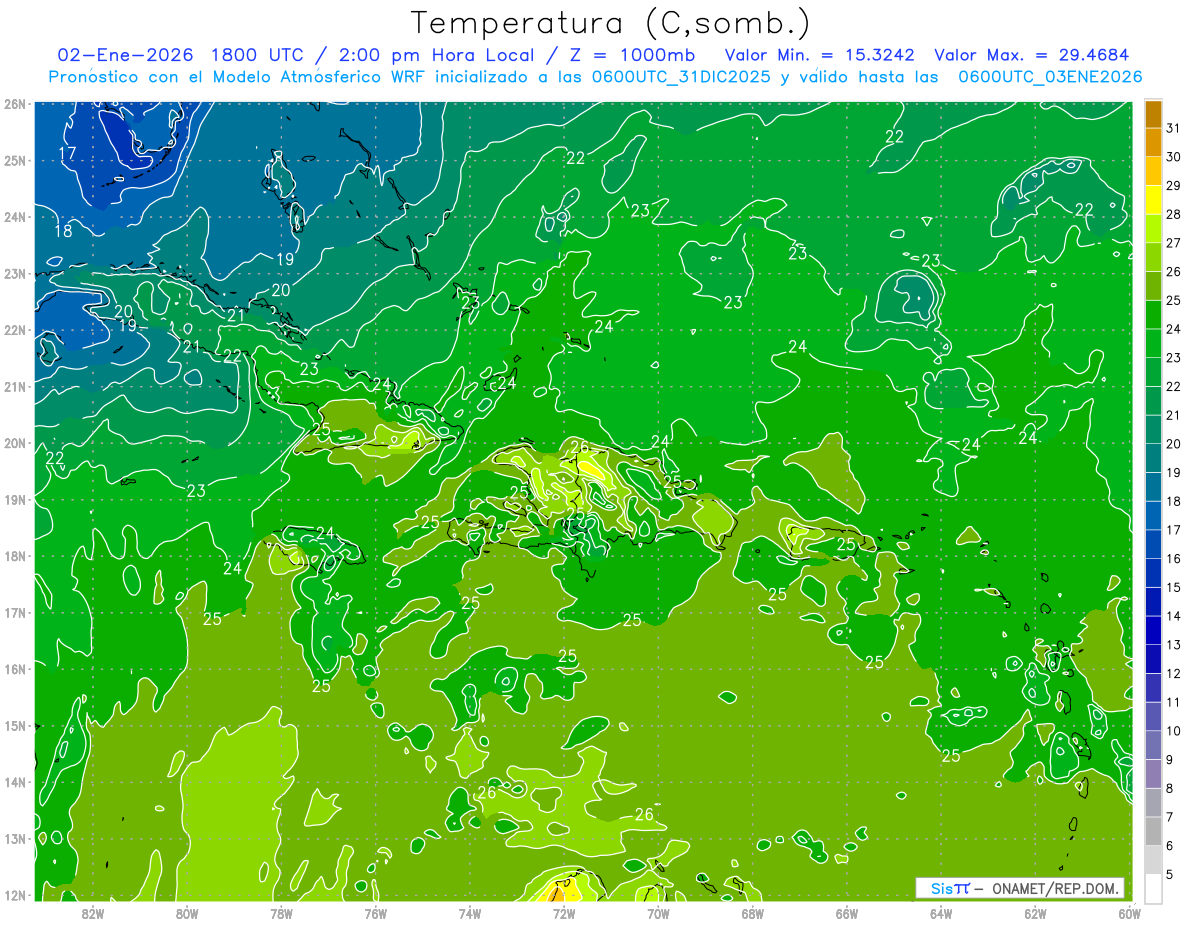Click longitude axis label '72W'

click(564, 913)
